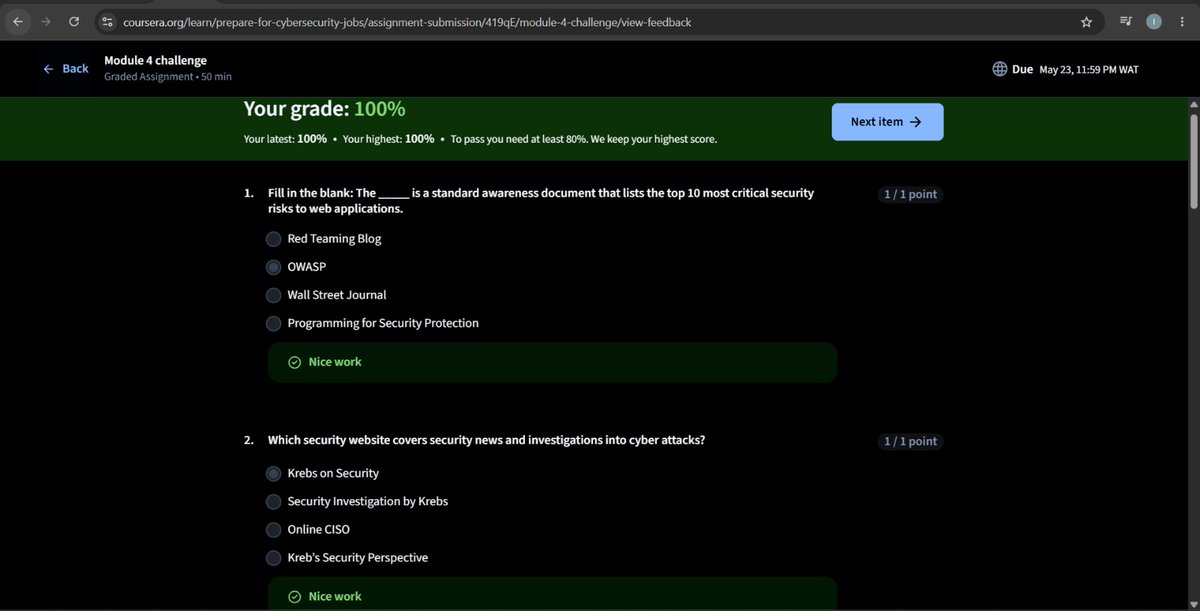Bookmark this page with star icon
The image size is (1200, 611).
[x=1086, y=21]
